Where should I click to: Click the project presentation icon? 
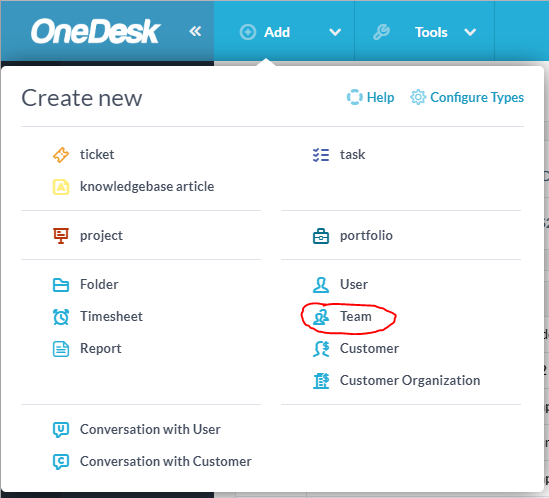[61, 236]
